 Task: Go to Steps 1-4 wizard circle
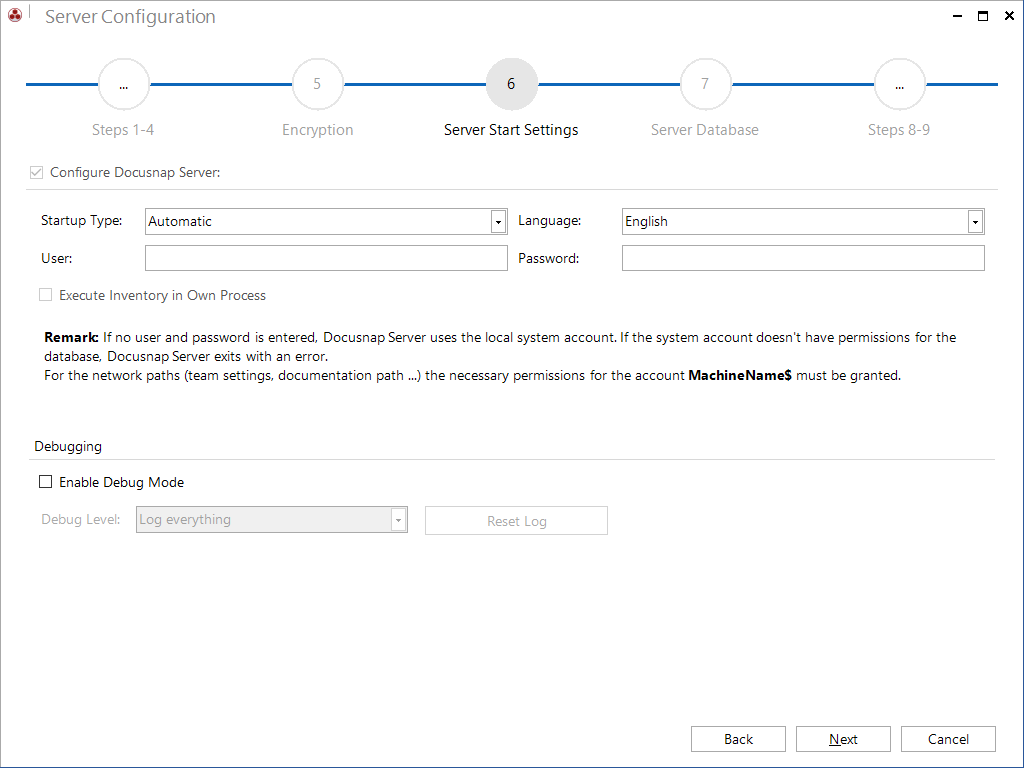coord(123,84)
